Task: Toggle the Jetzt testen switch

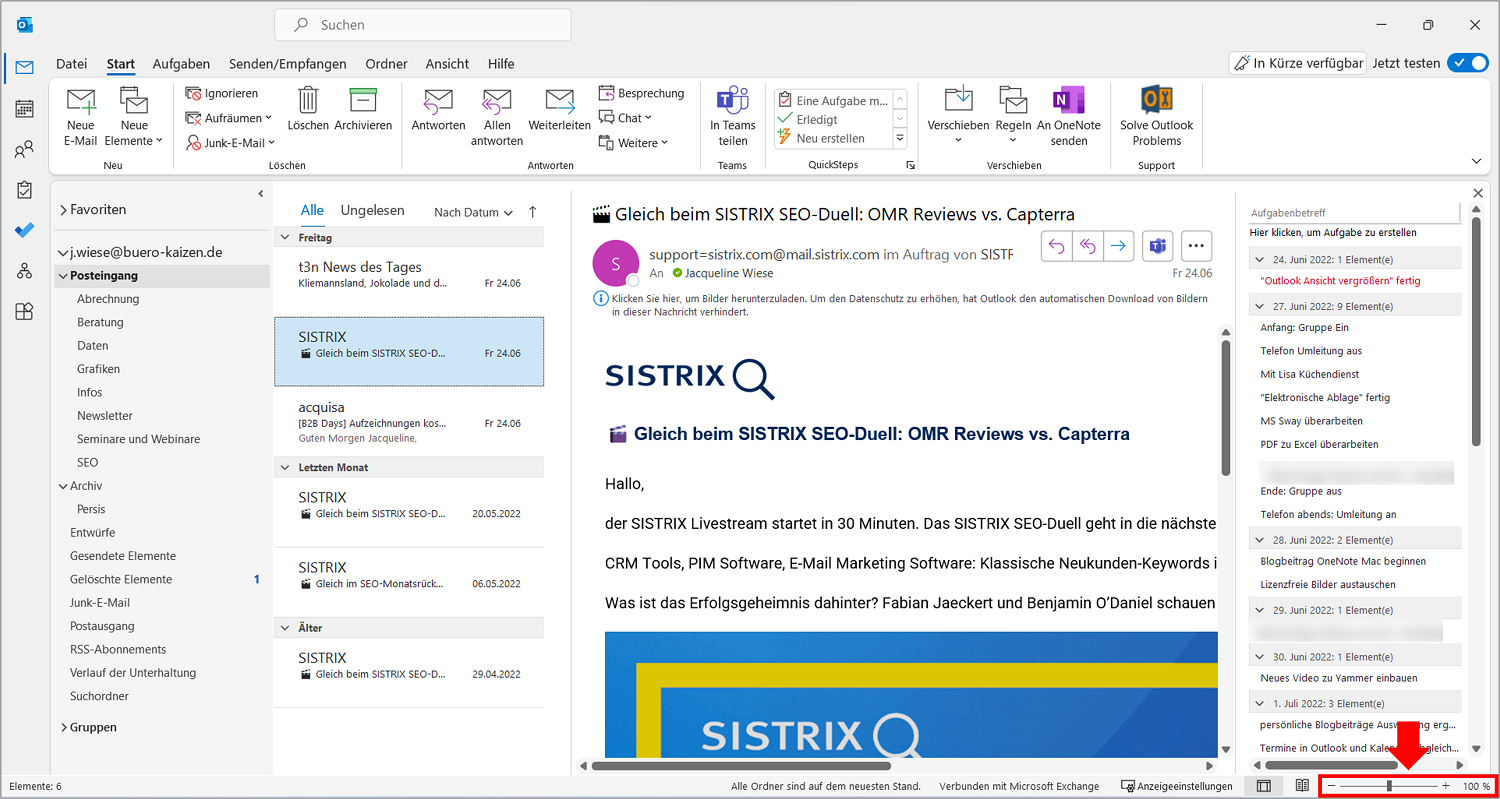Action: coord(1468,63)
